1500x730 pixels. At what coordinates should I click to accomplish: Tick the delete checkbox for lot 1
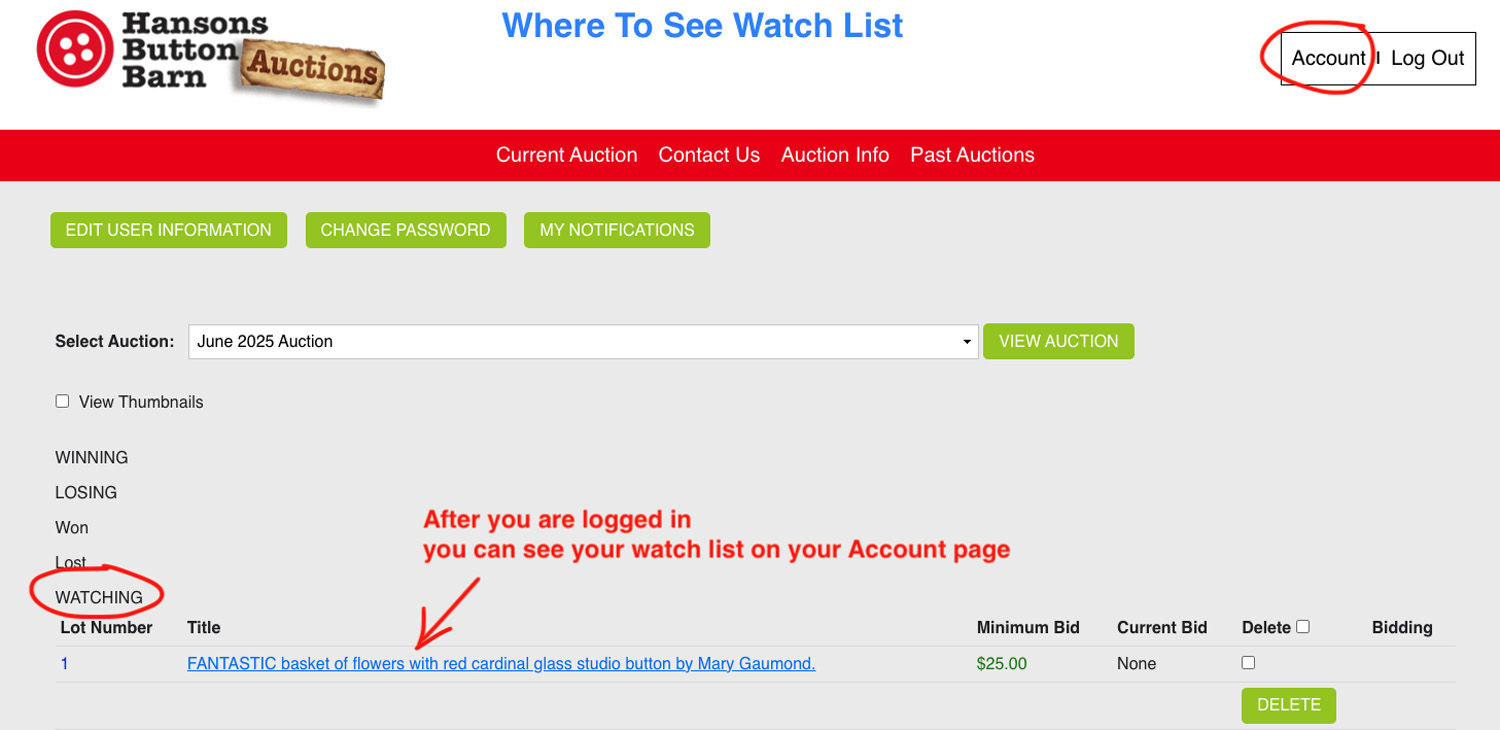(1248, 662)
